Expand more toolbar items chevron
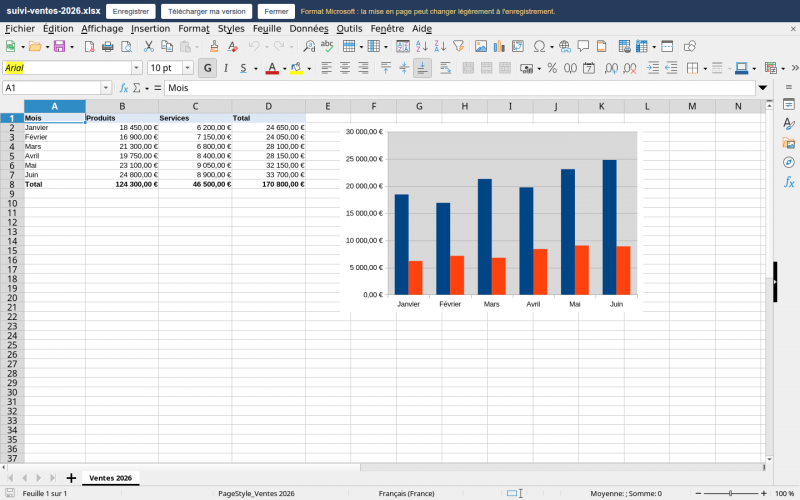 point(794,68)
